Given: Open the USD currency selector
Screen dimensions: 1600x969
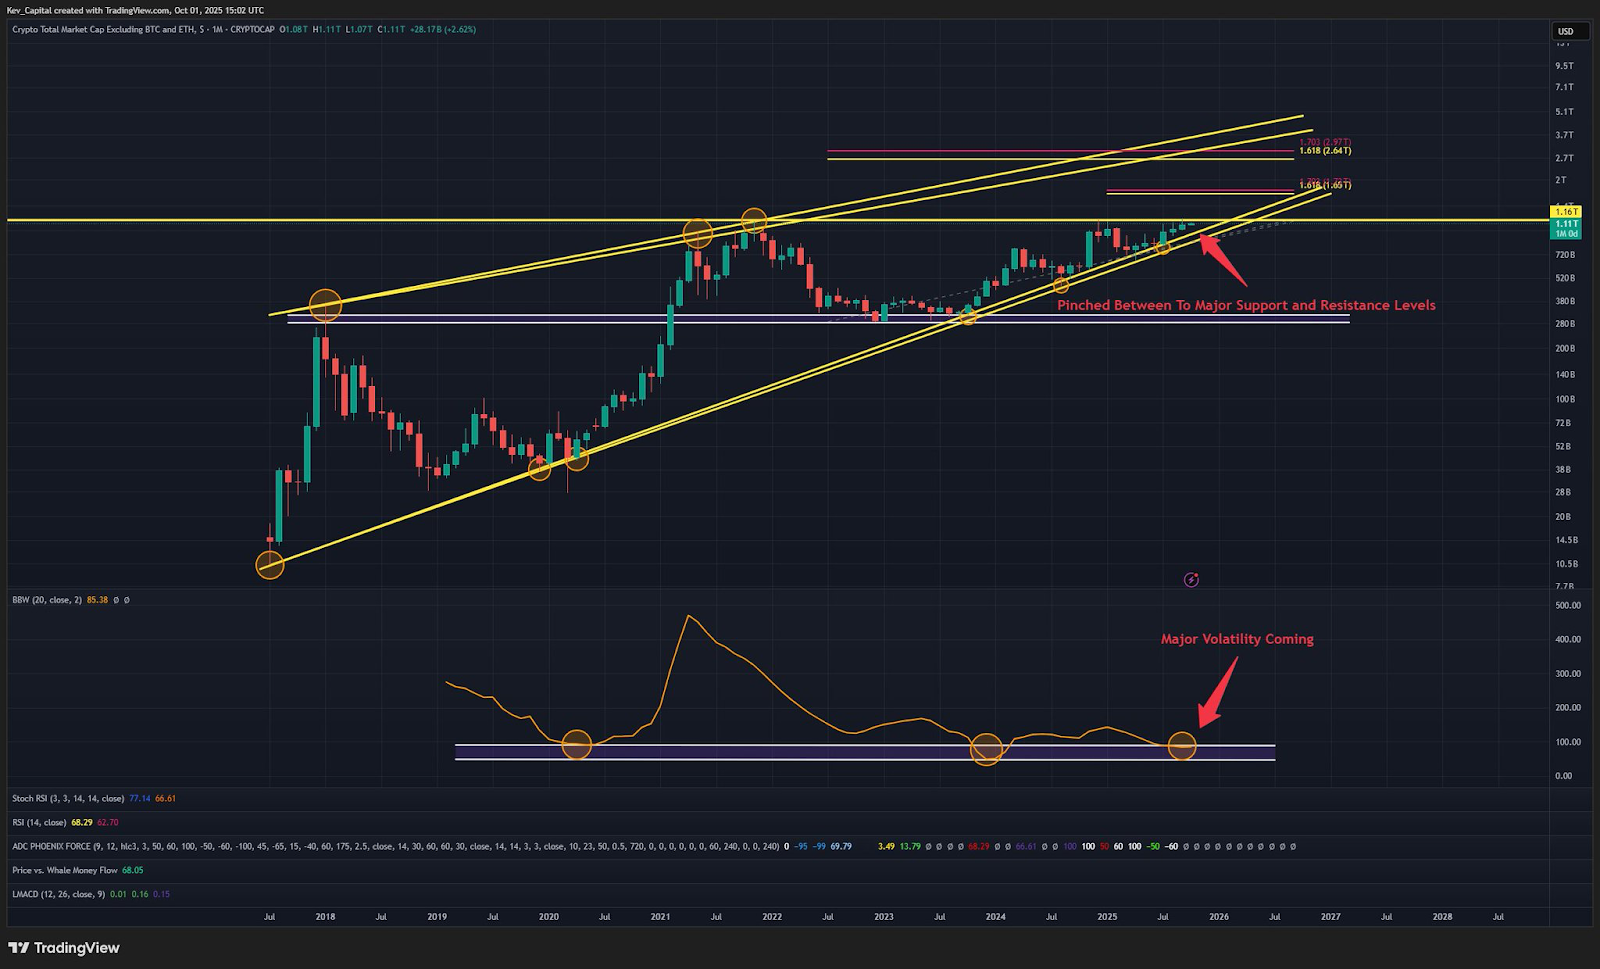Looking at the screenshot, I should (1565, 31).
